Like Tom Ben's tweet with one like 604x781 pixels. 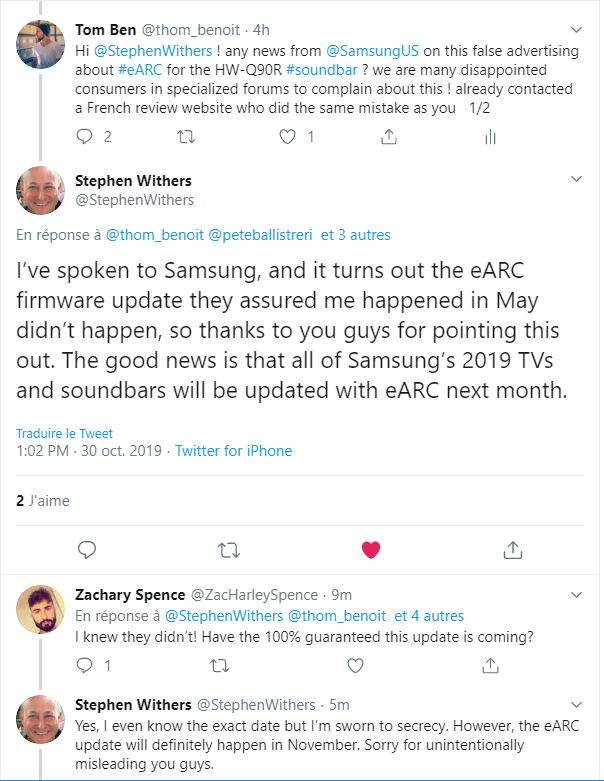pyautogui.click(x=288, y=136)
